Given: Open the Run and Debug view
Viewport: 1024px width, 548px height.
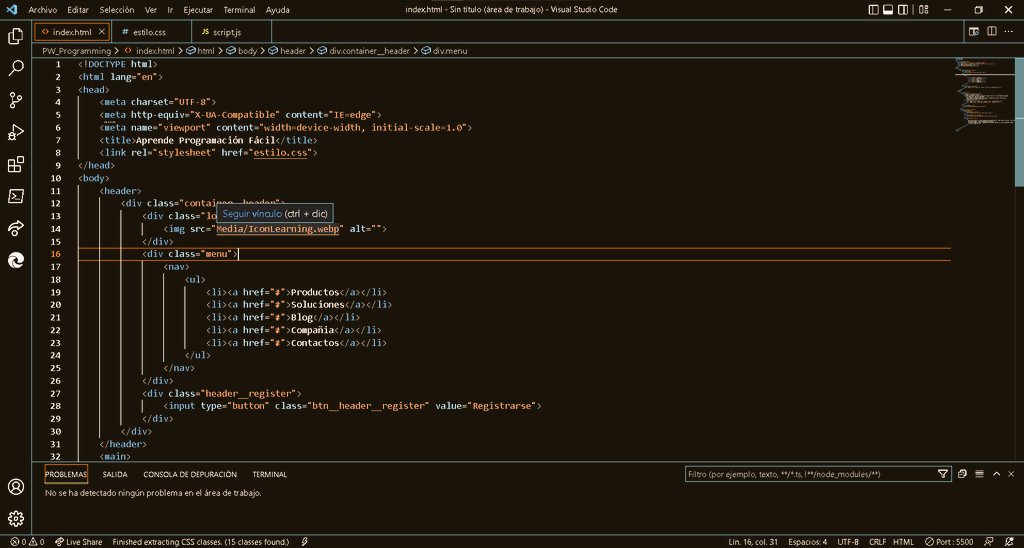Looking at the screenshot, I should point(16,132).
